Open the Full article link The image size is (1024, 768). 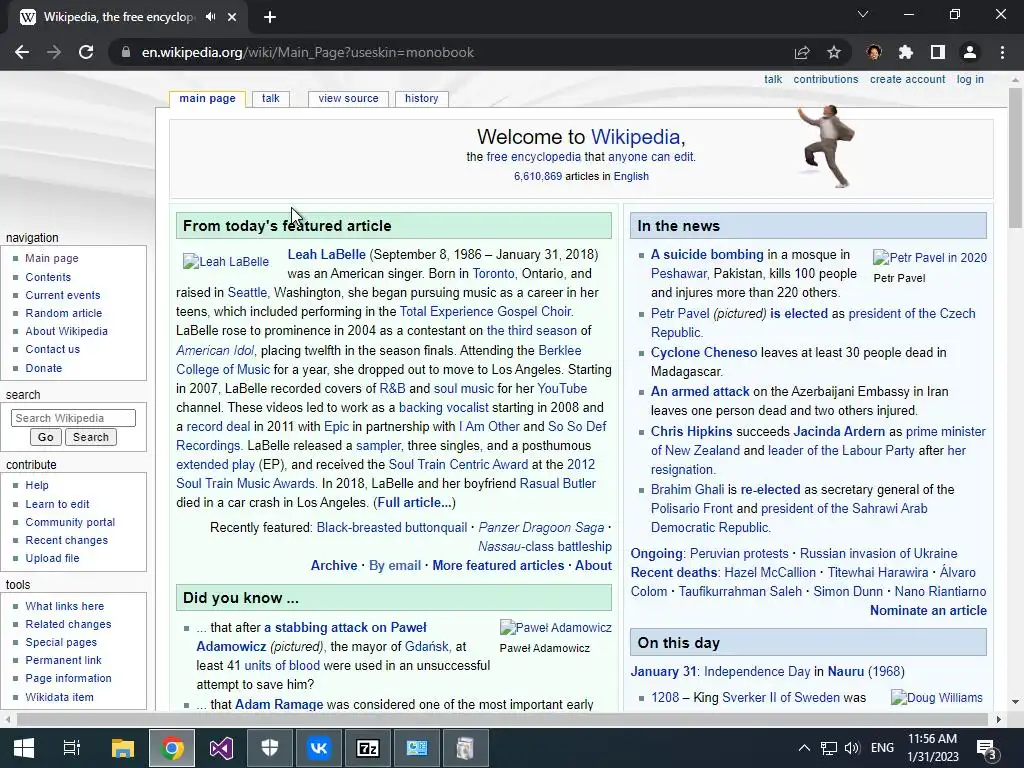(414, 502)
